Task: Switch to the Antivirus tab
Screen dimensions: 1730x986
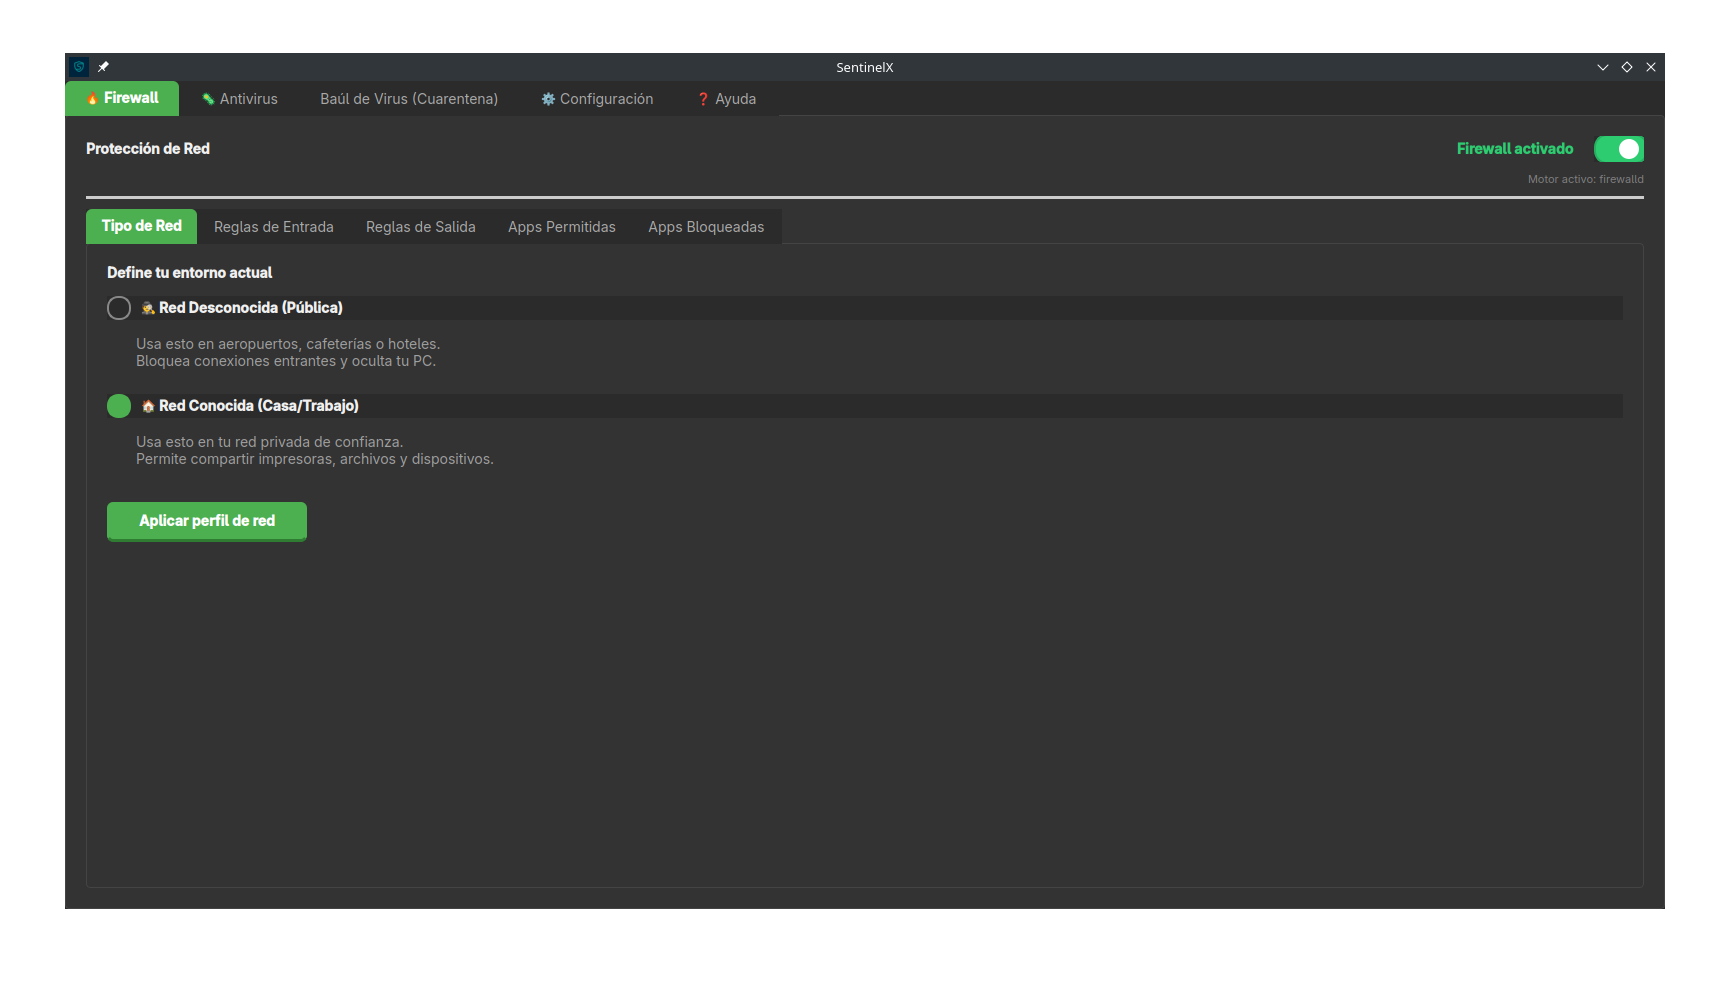Action: tap(240, 99)
